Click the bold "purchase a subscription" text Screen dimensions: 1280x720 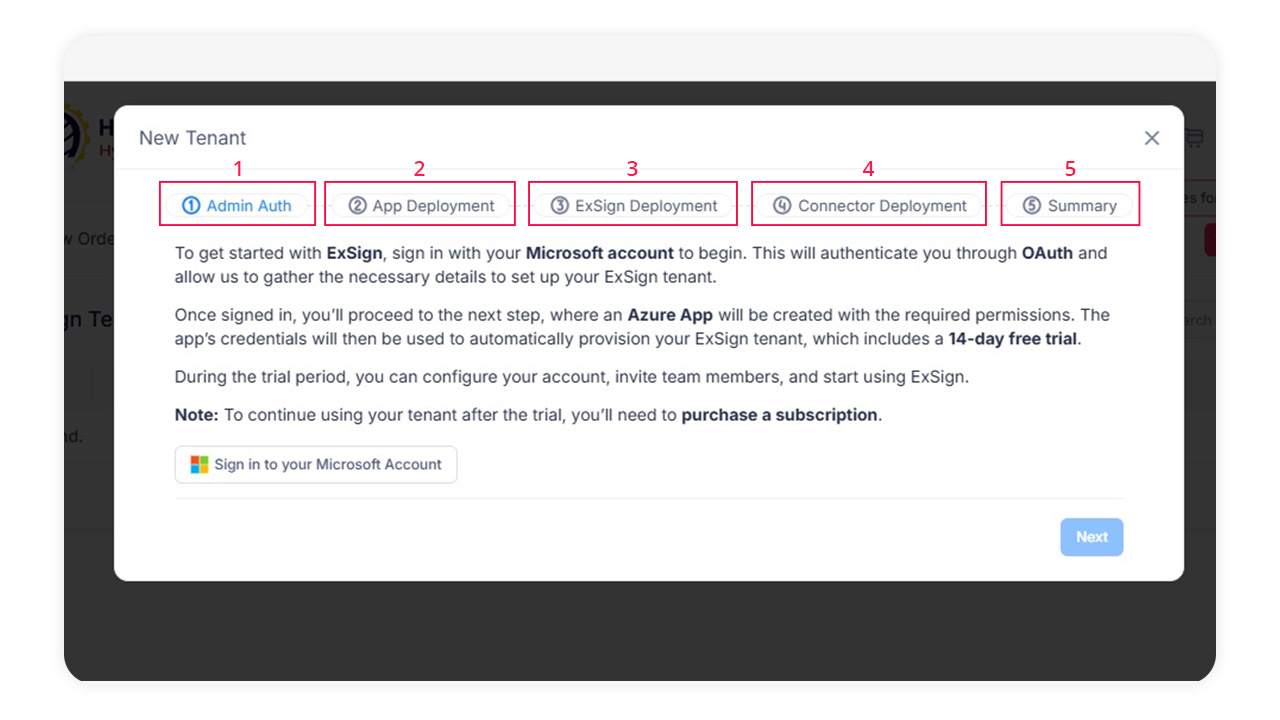click(x=779, y=415)
